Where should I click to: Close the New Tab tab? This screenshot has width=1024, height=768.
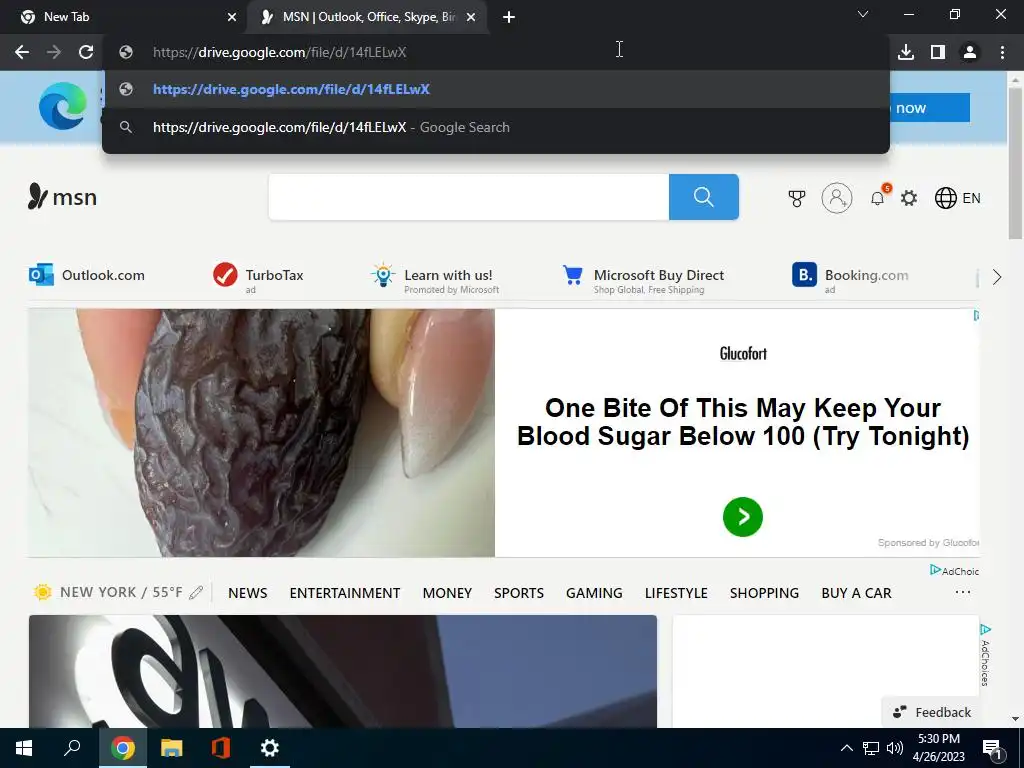click(x=232, y=18)
